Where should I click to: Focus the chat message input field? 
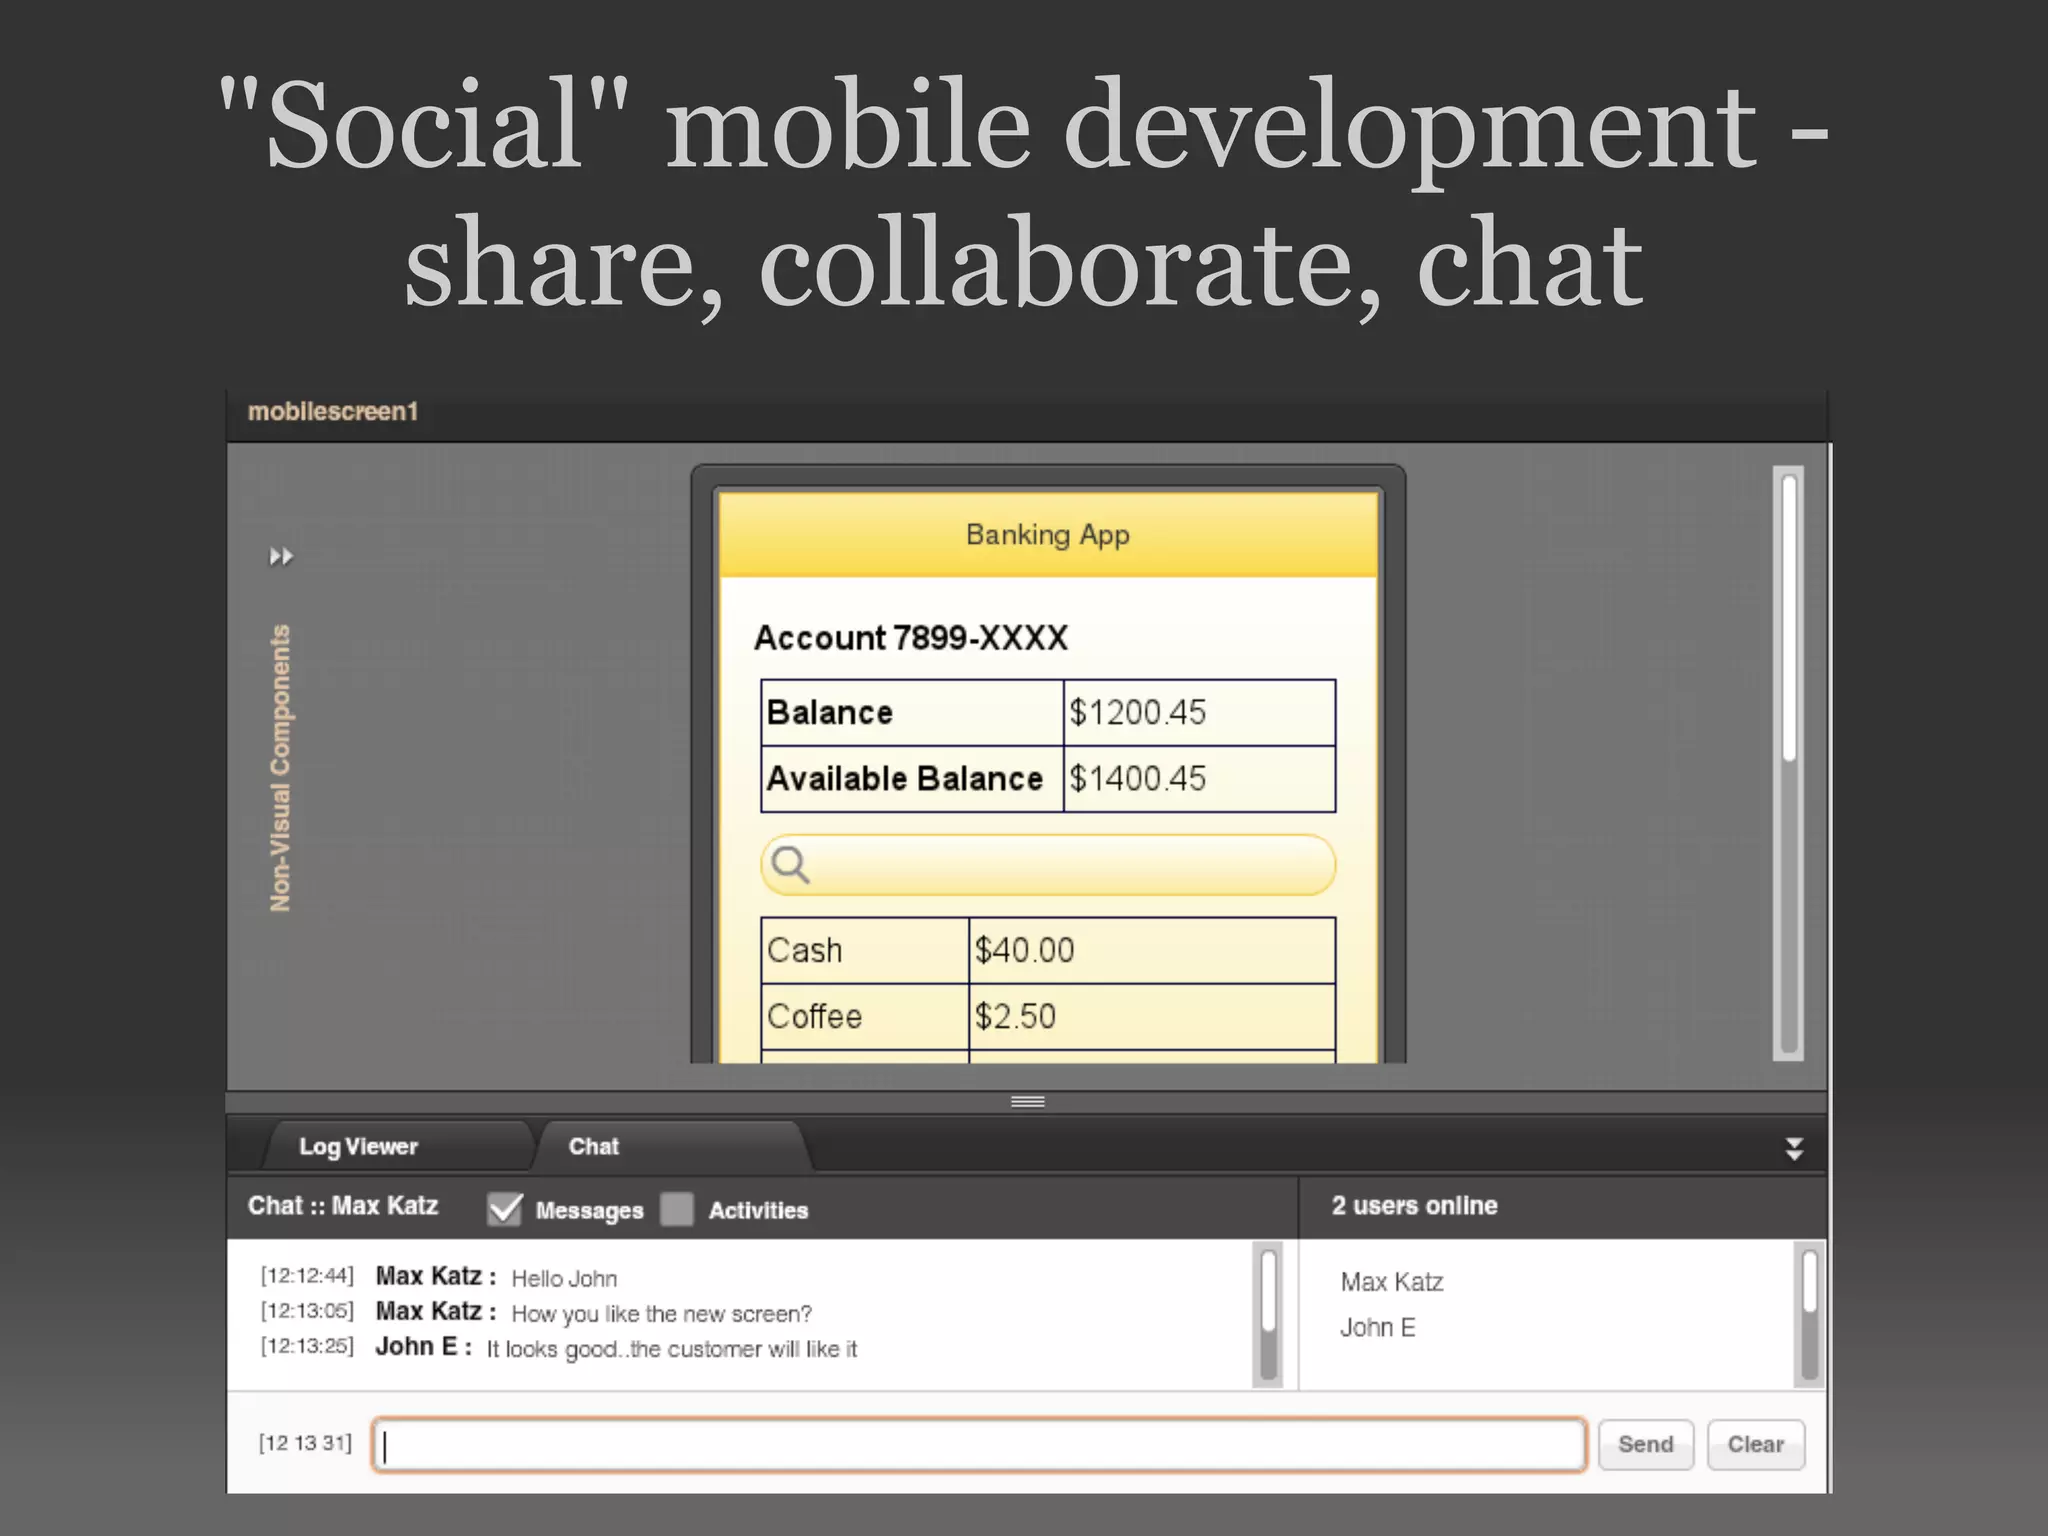[x=979, y=1444]
